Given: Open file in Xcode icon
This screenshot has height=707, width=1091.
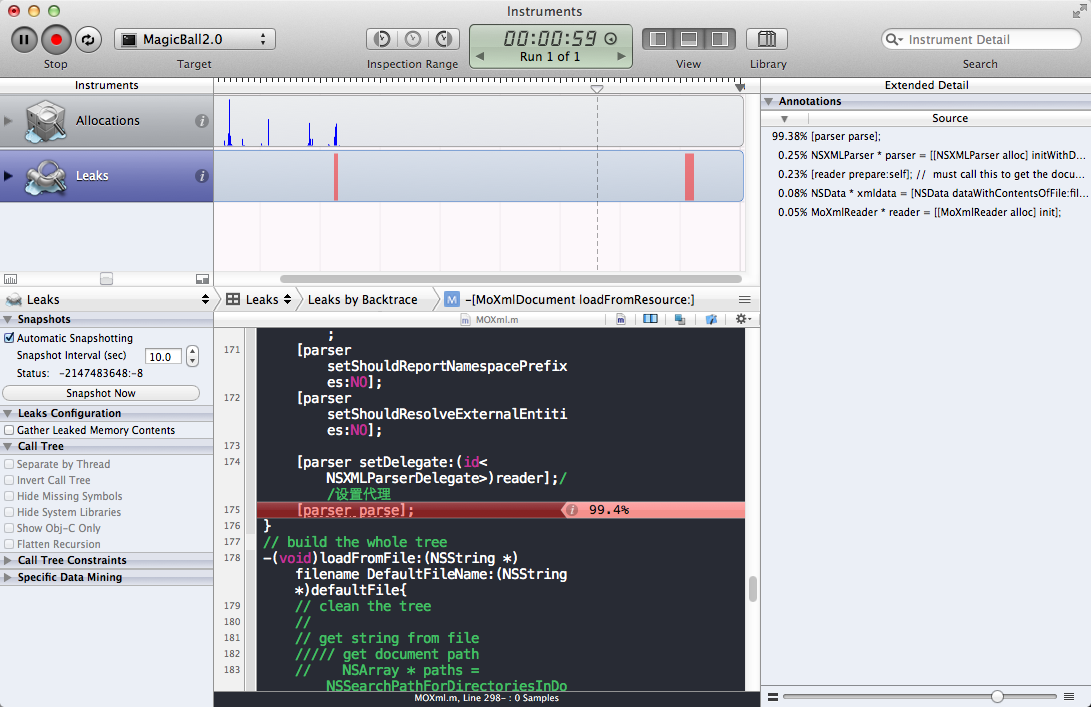Looking at the screenshot, I should pos(710,319).
